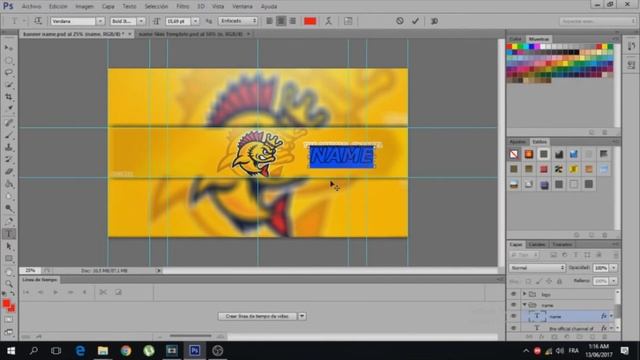
Task: Open the anti-aliasing Enfocado dropdown
Action: pyautogui.click(x=238, y=21)
